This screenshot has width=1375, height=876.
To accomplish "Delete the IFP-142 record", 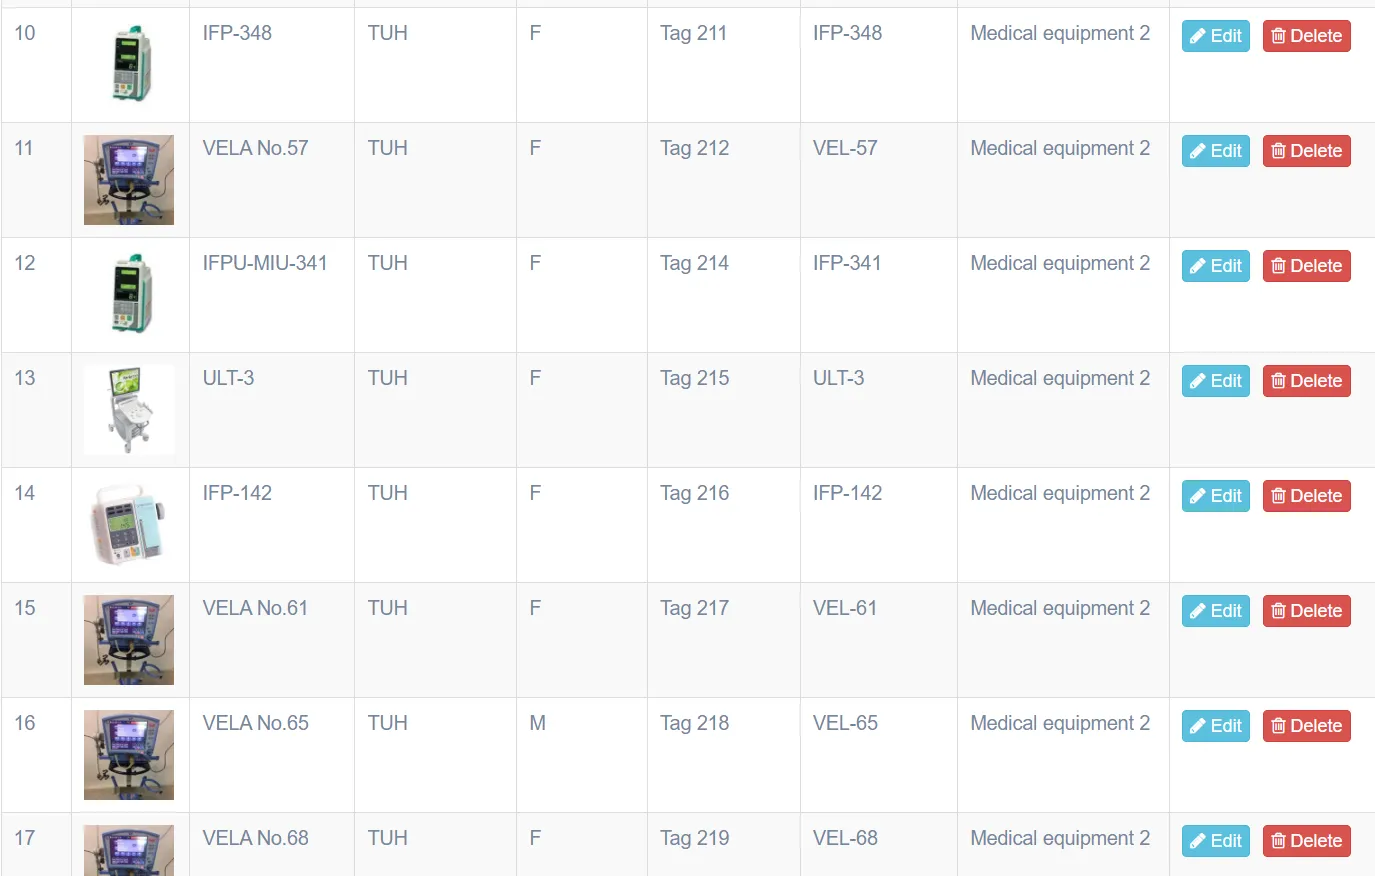I will tap(1306, 496).
